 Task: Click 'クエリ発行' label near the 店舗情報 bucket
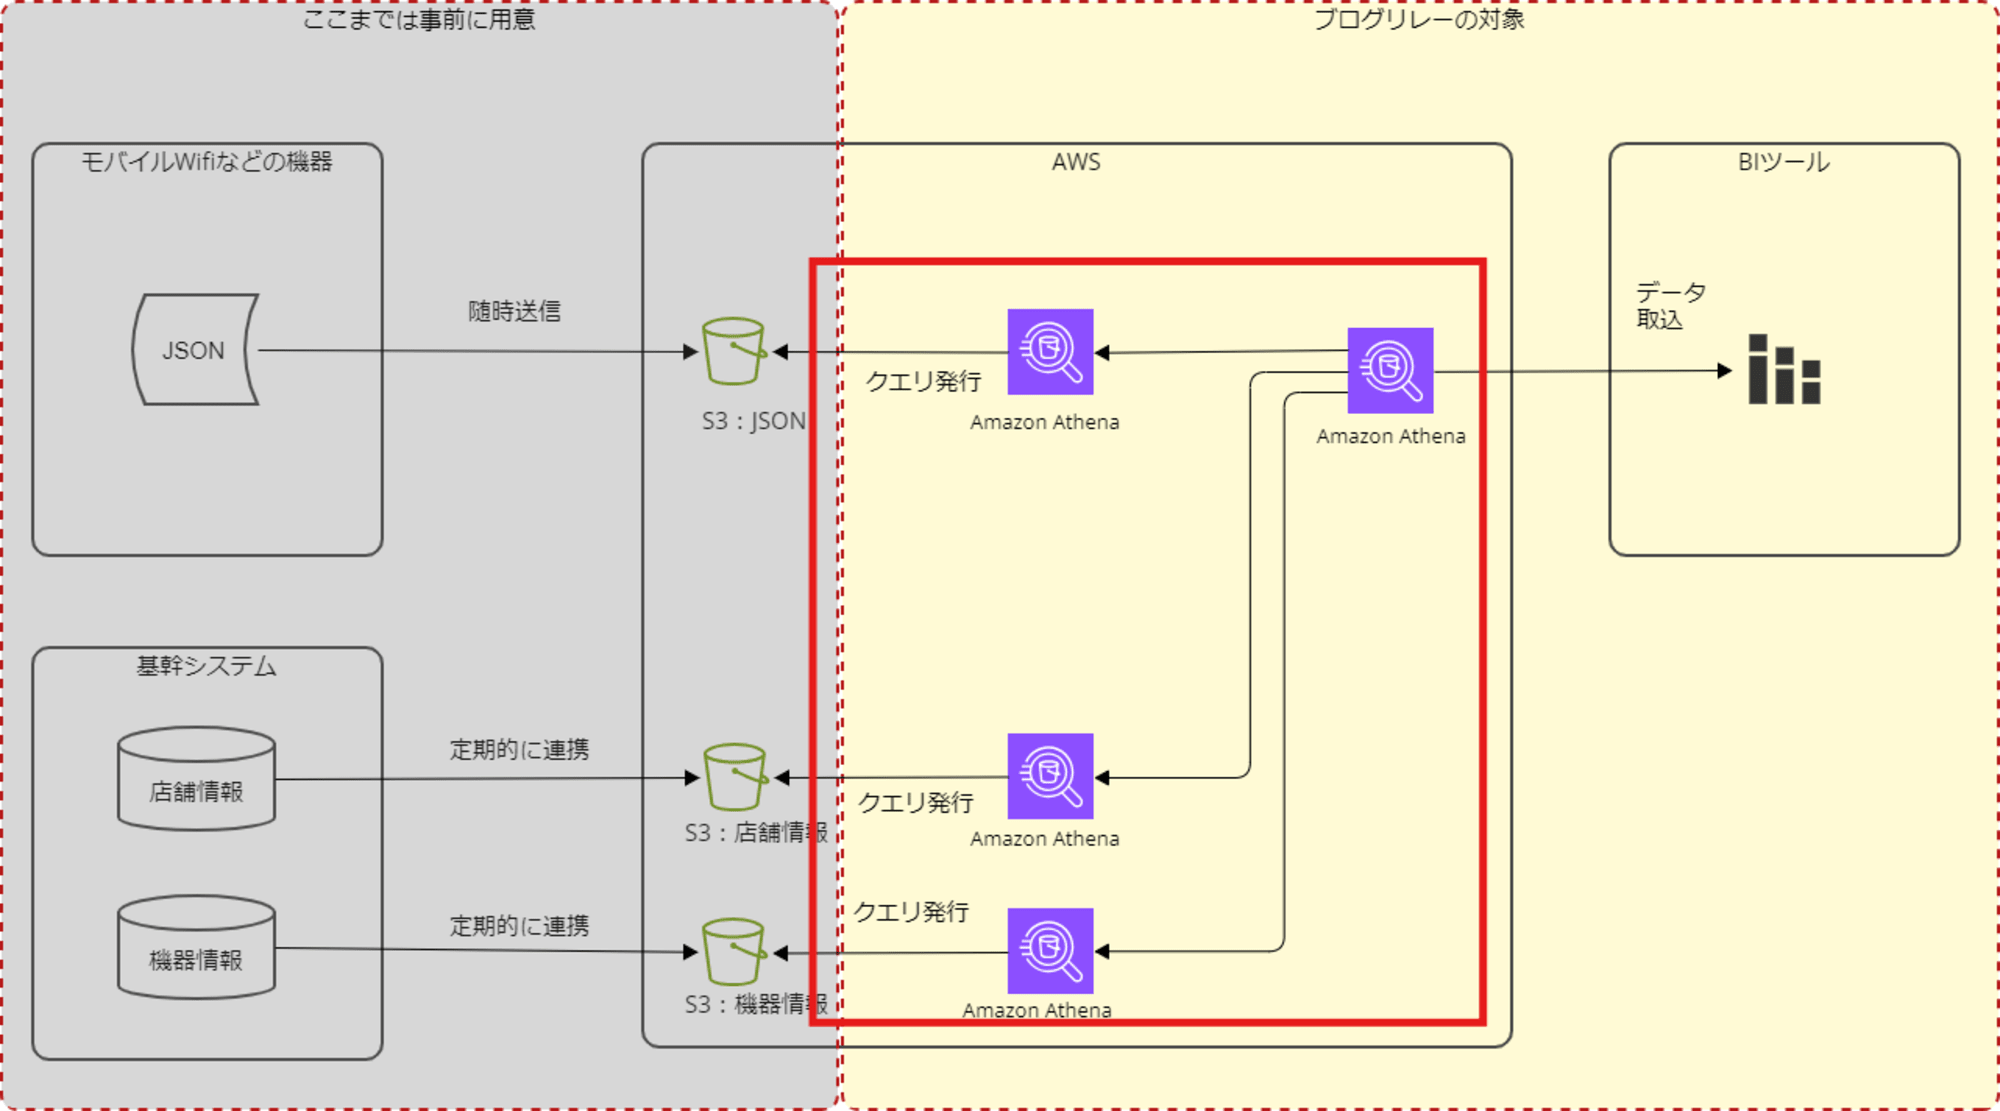coord(916,802)
